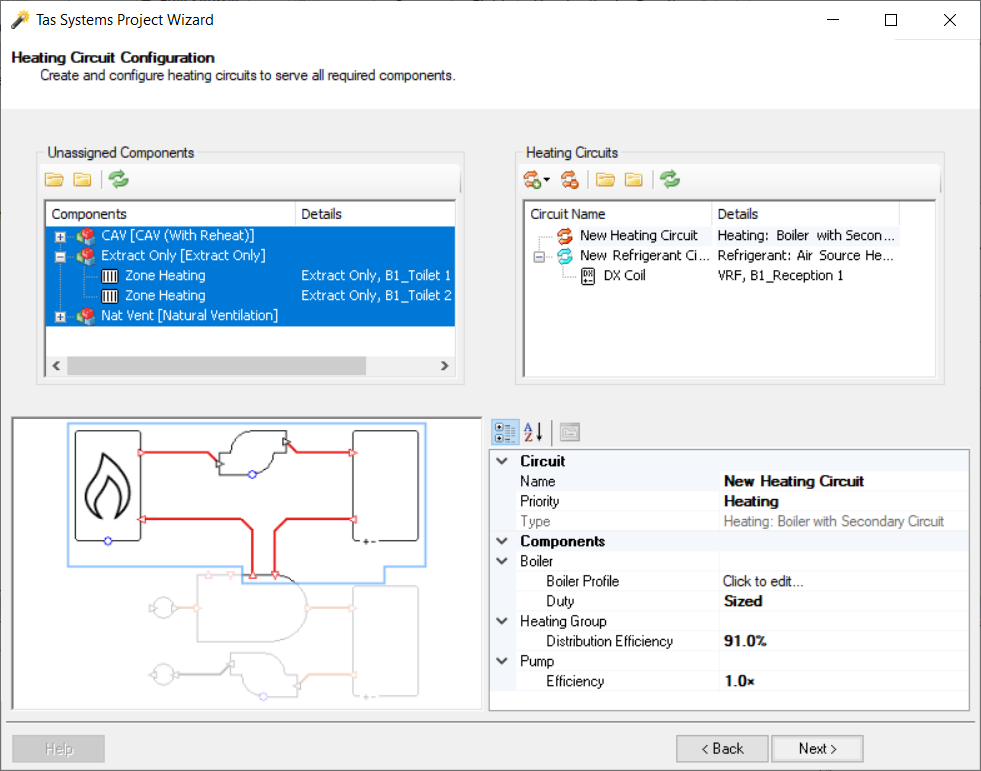
Task: Click expand-all folder icon in Heating Circuits
Action: click(x=605, y=180)
